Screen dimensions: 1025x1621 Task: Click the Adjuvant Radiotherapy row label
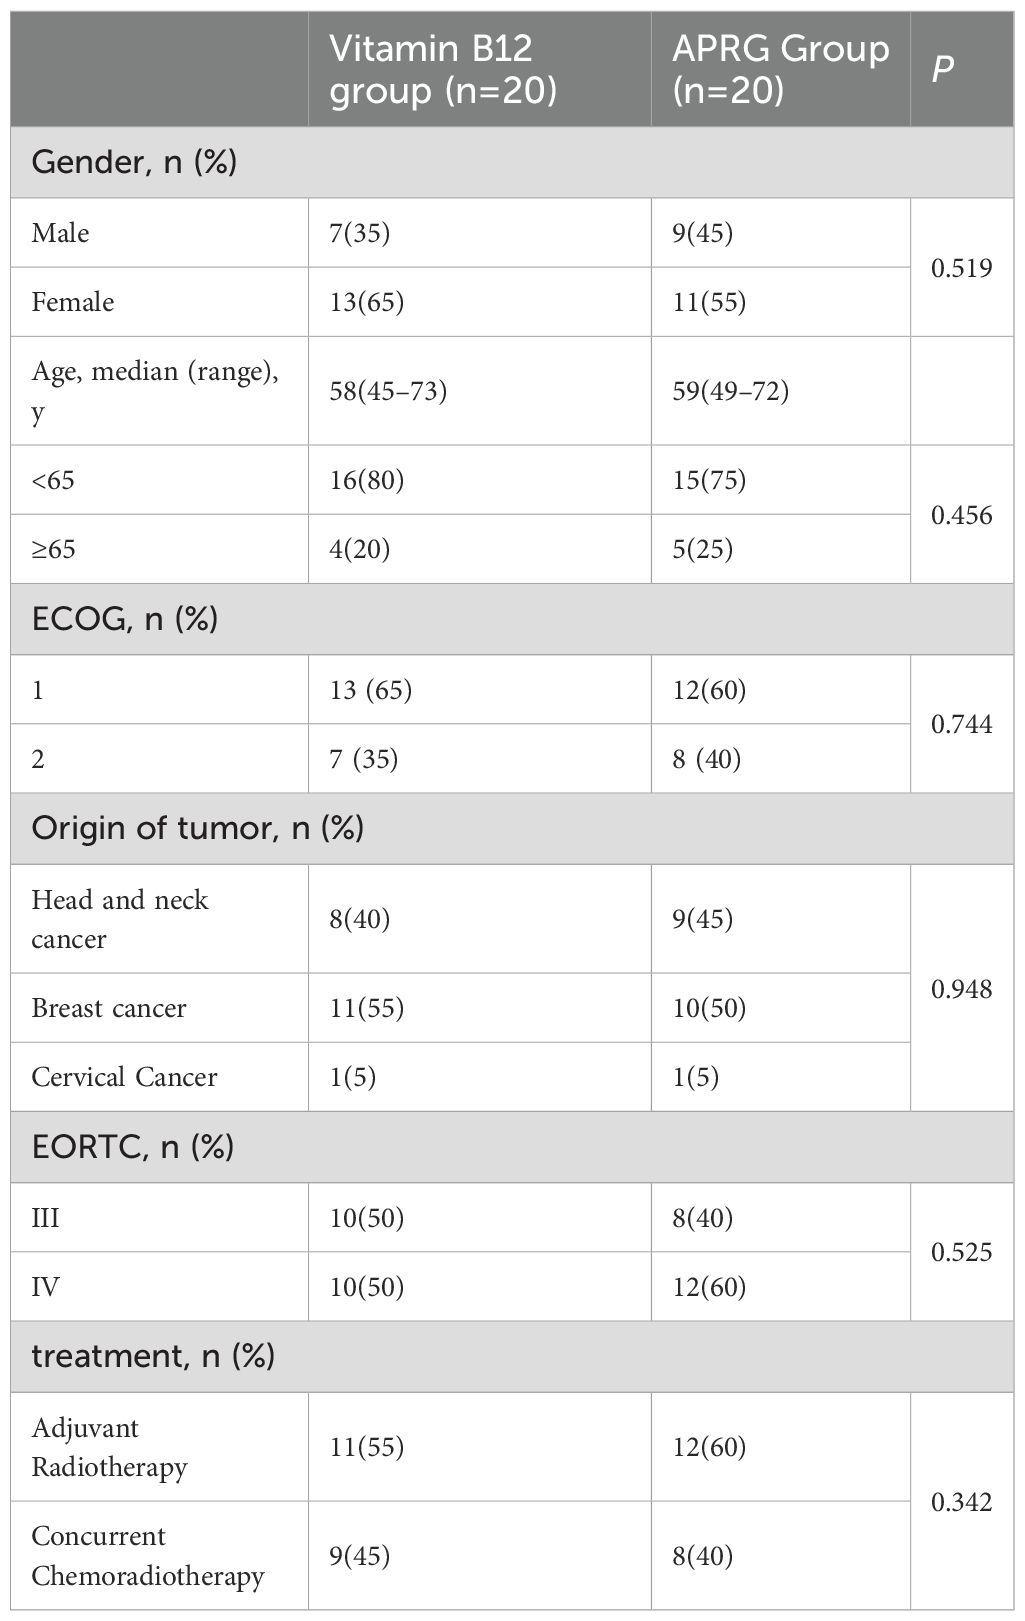pos(110,1447)
